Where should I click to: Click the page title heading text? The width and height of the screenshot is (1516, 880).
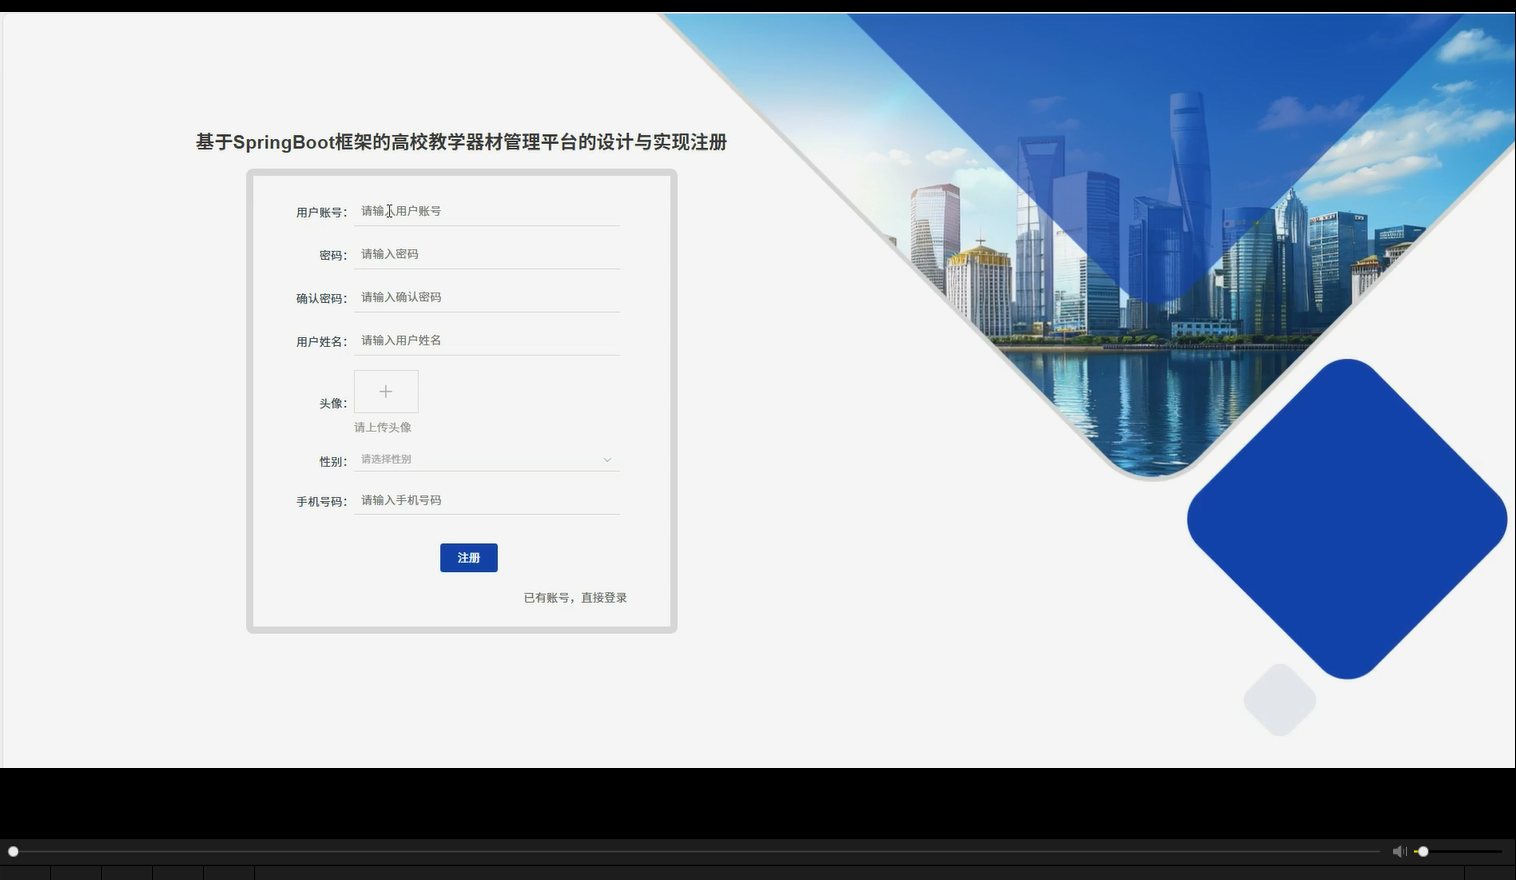pyautogui.click(x=461, y=142)
